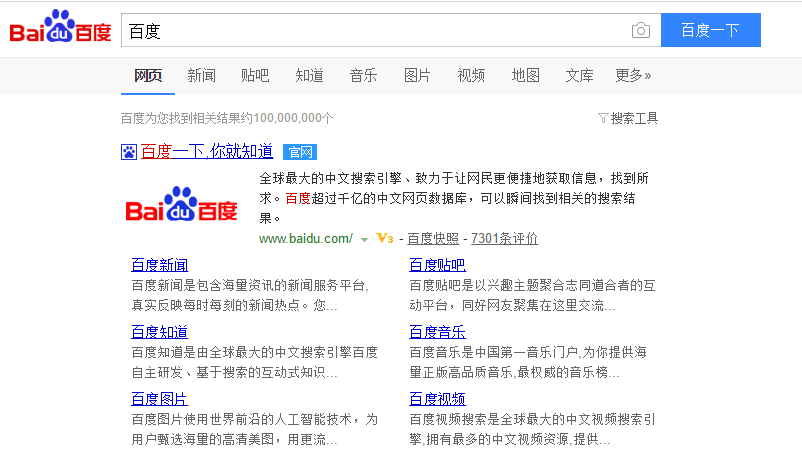This screenshot has width=802, height=456.
Task: Click 百度新闻是包含海量资讯 description text
Action: coord(250,295)
